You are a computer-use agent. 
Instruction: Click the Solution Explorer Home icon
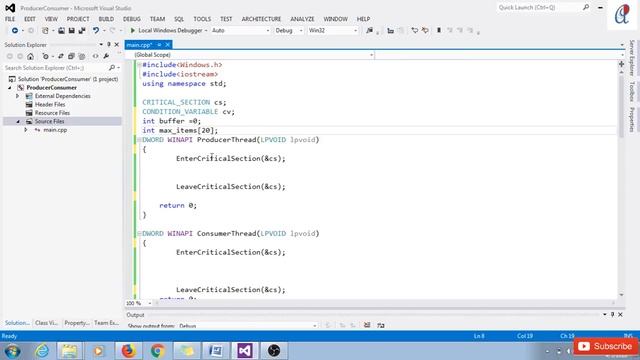coord(31,56)
